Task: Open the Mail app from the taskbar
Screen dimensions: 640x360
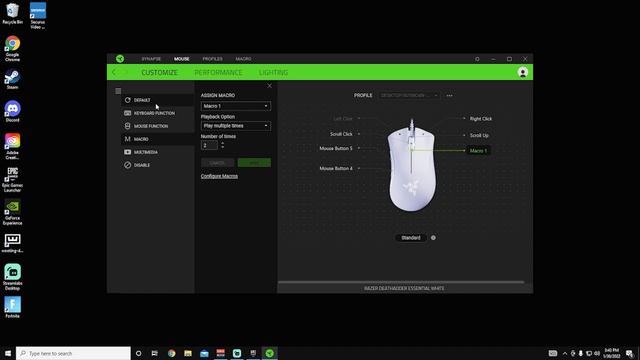Action: (204, 353)
